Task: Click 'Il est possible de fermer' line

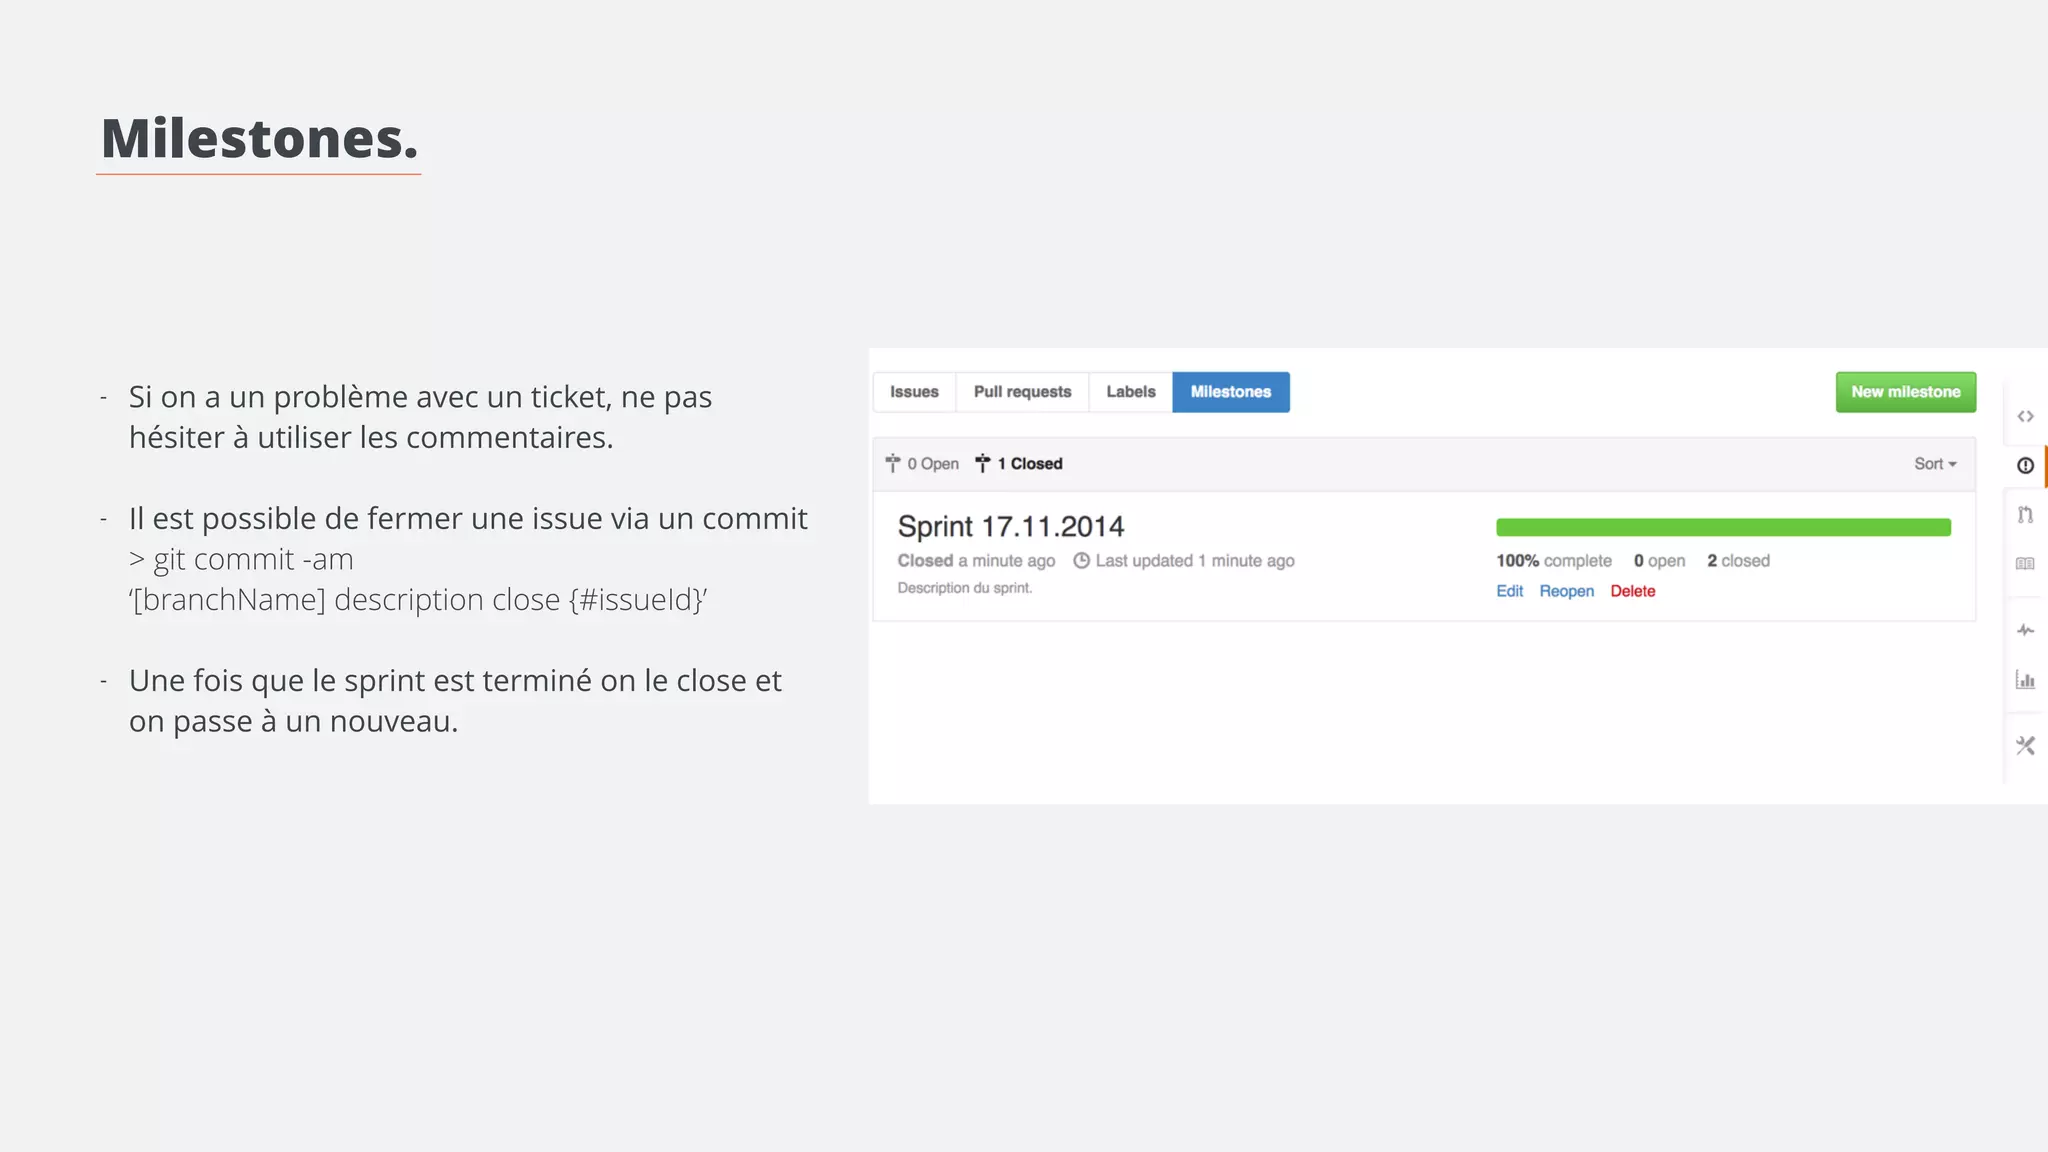Action: click(x=468, y=518)
